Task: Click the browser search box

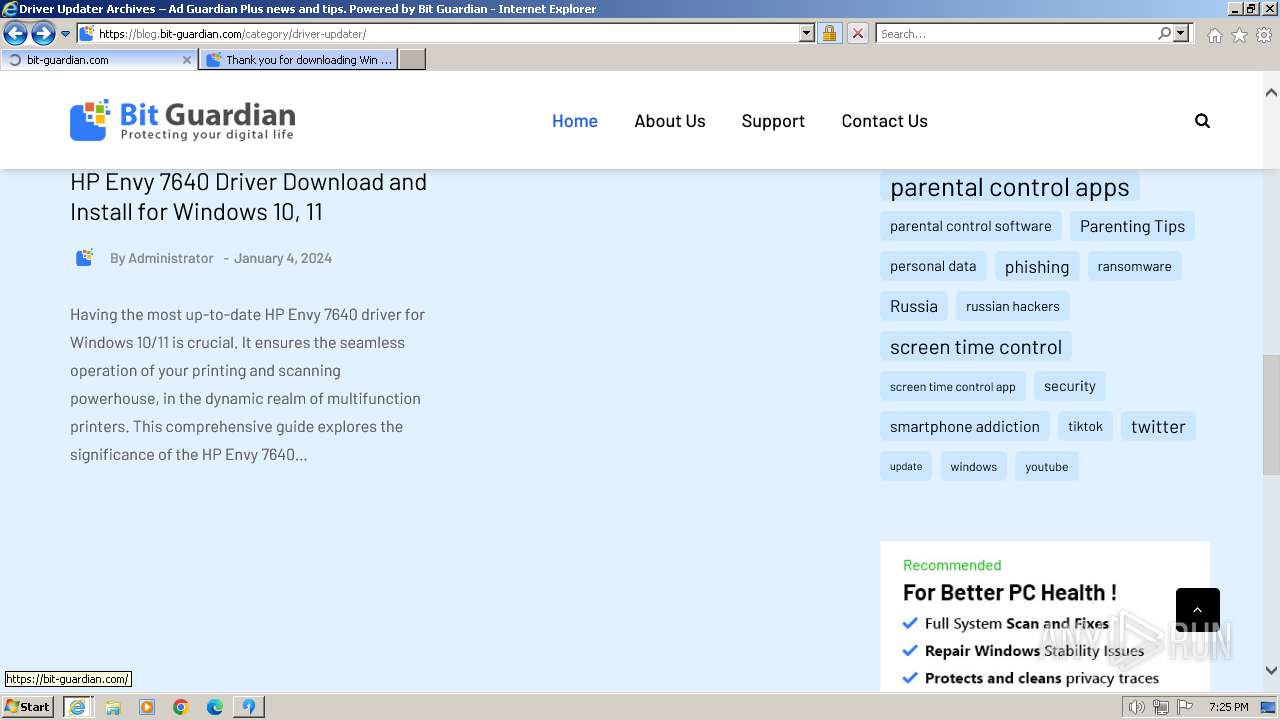Action: (1016, 34)
